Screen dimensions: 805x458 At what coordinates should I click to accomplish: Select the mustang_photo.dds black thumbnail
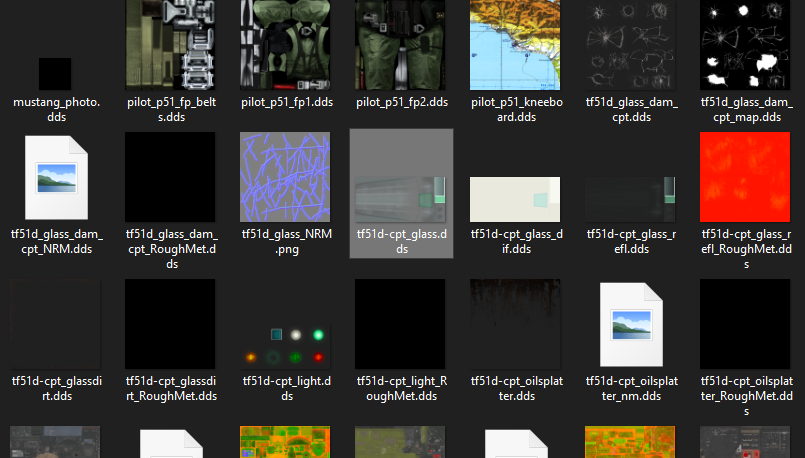[55, 74]
